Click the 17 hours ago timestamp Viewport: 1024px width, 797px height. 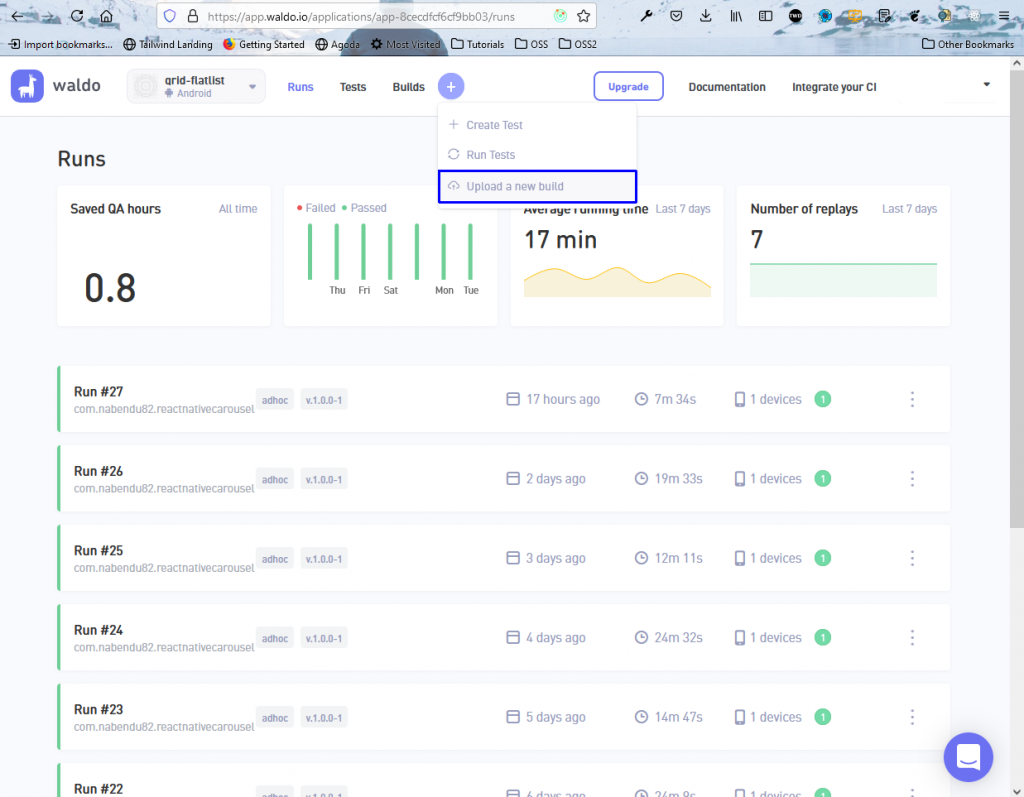(563, 399)
